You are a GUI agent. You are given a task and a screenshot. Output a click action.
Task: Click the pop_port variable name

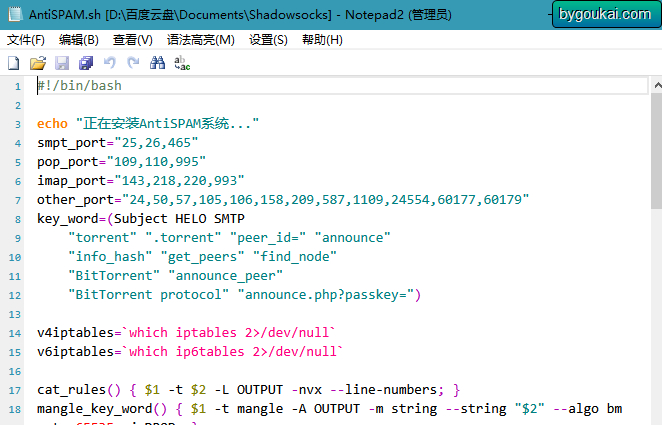[68, 162]
